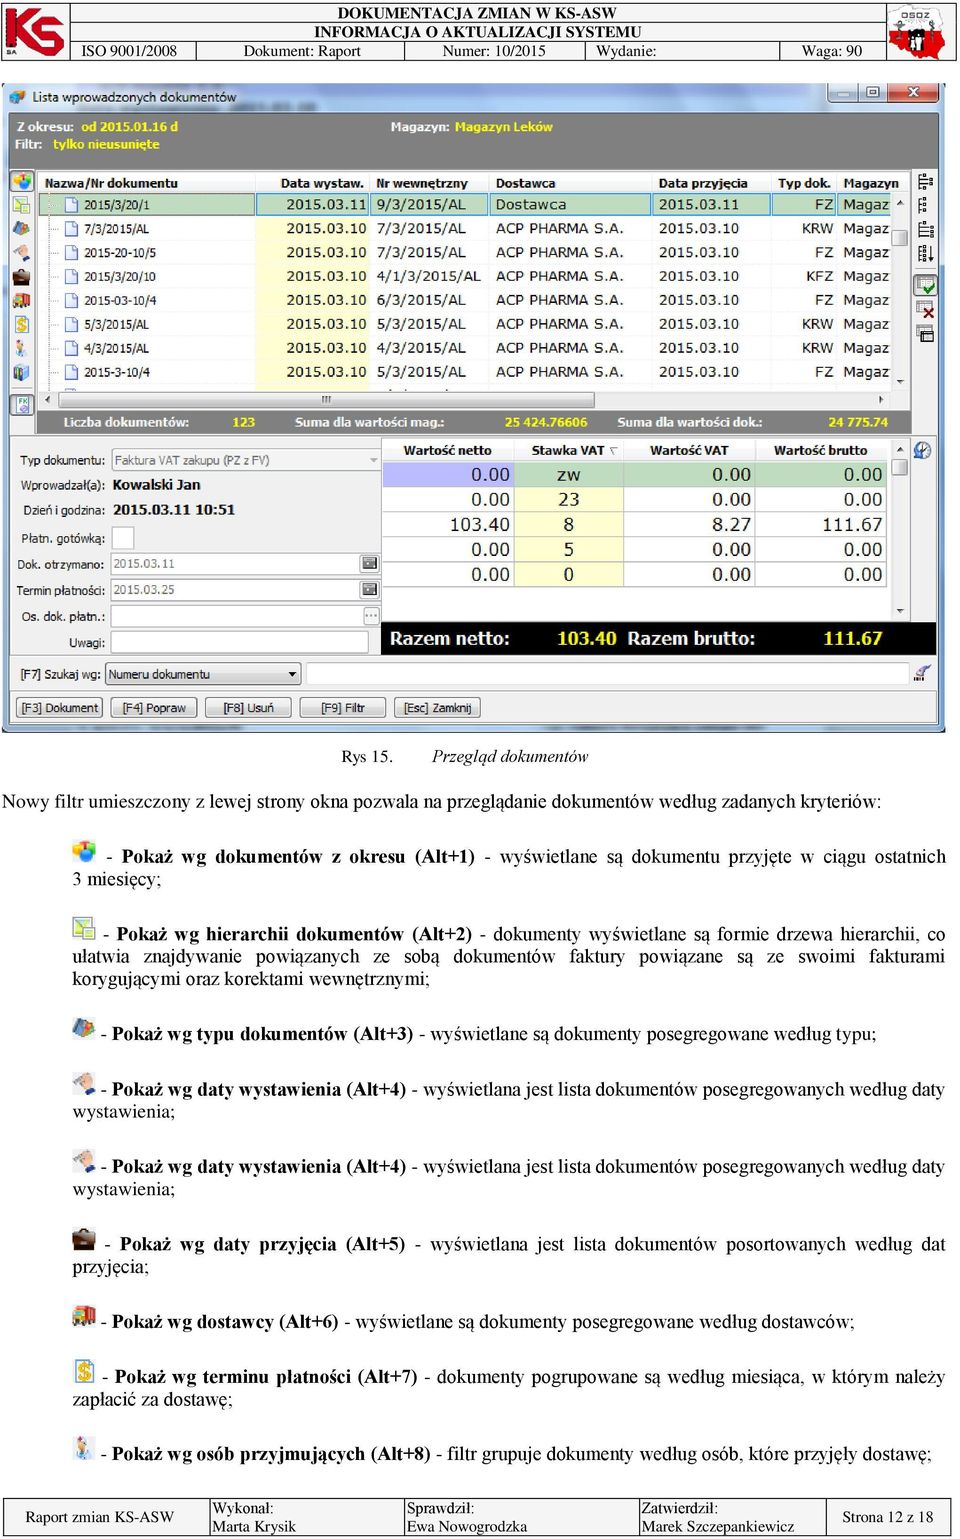Select filter by documents from period icon
The height and width of the screenshot is (1539, 960).
(x=22, y=181)
